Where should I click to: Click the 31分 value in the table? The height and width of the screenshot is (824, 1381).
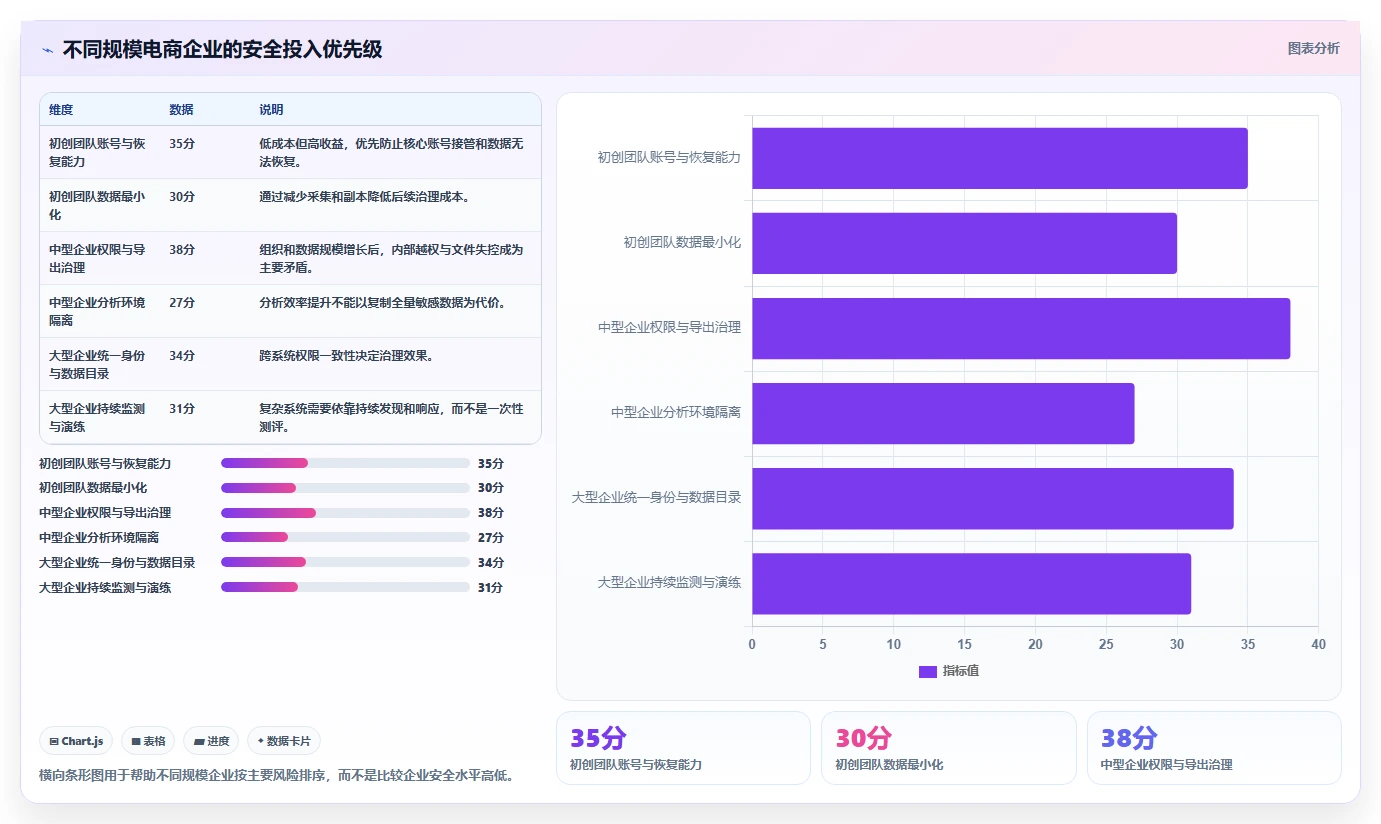coord(182,408)
